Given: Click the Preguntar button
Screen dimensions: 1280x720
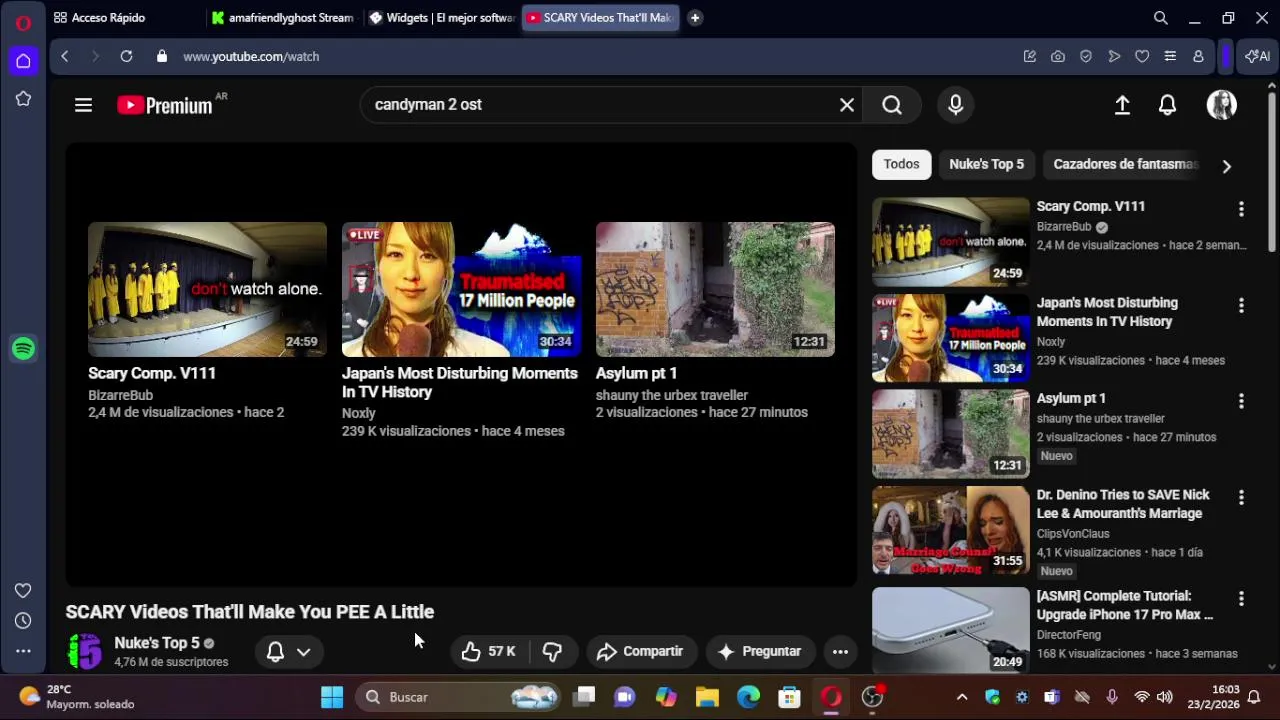Looking at the screenshot, I should (759, 651).
